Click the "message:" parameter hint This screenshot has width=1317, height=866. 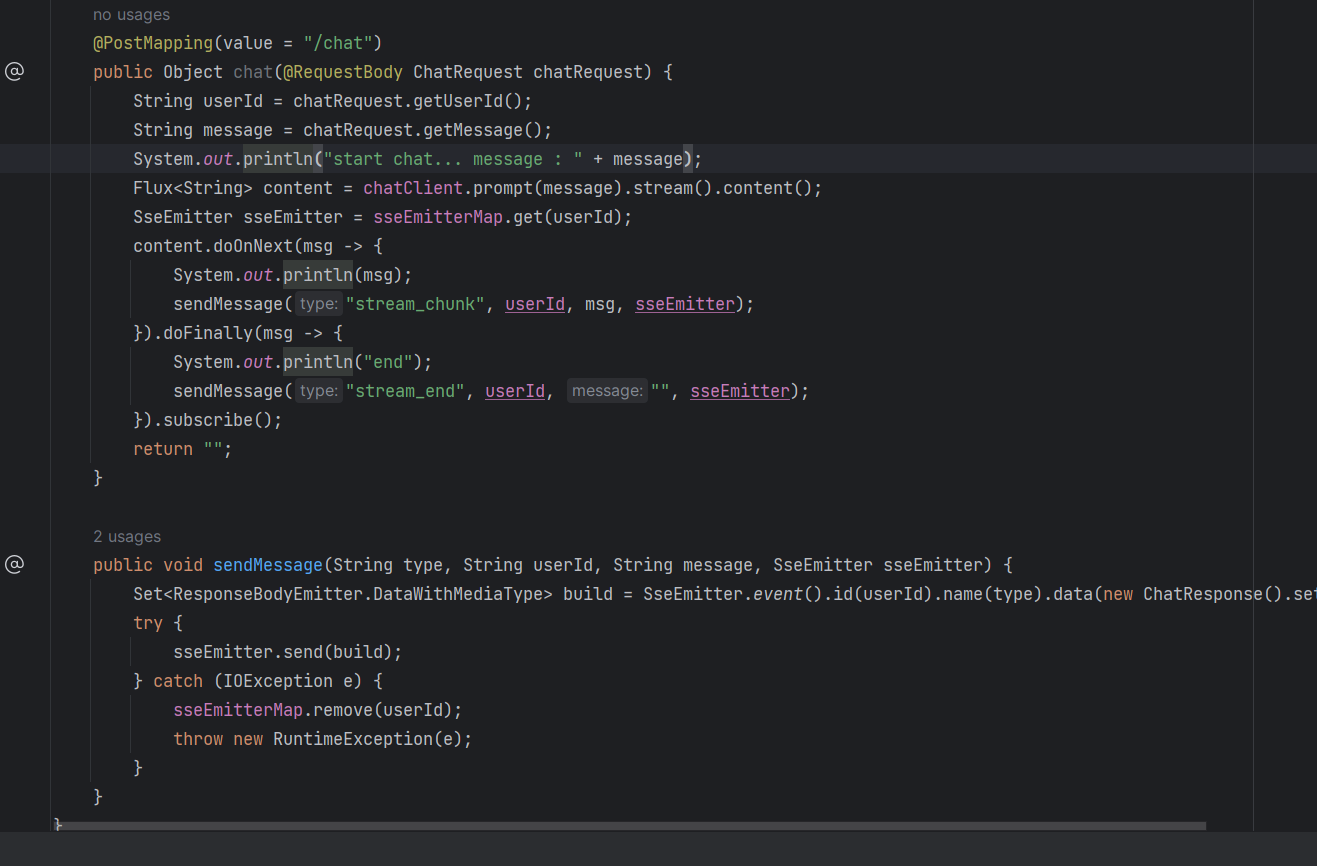click(x=607, y=391)
